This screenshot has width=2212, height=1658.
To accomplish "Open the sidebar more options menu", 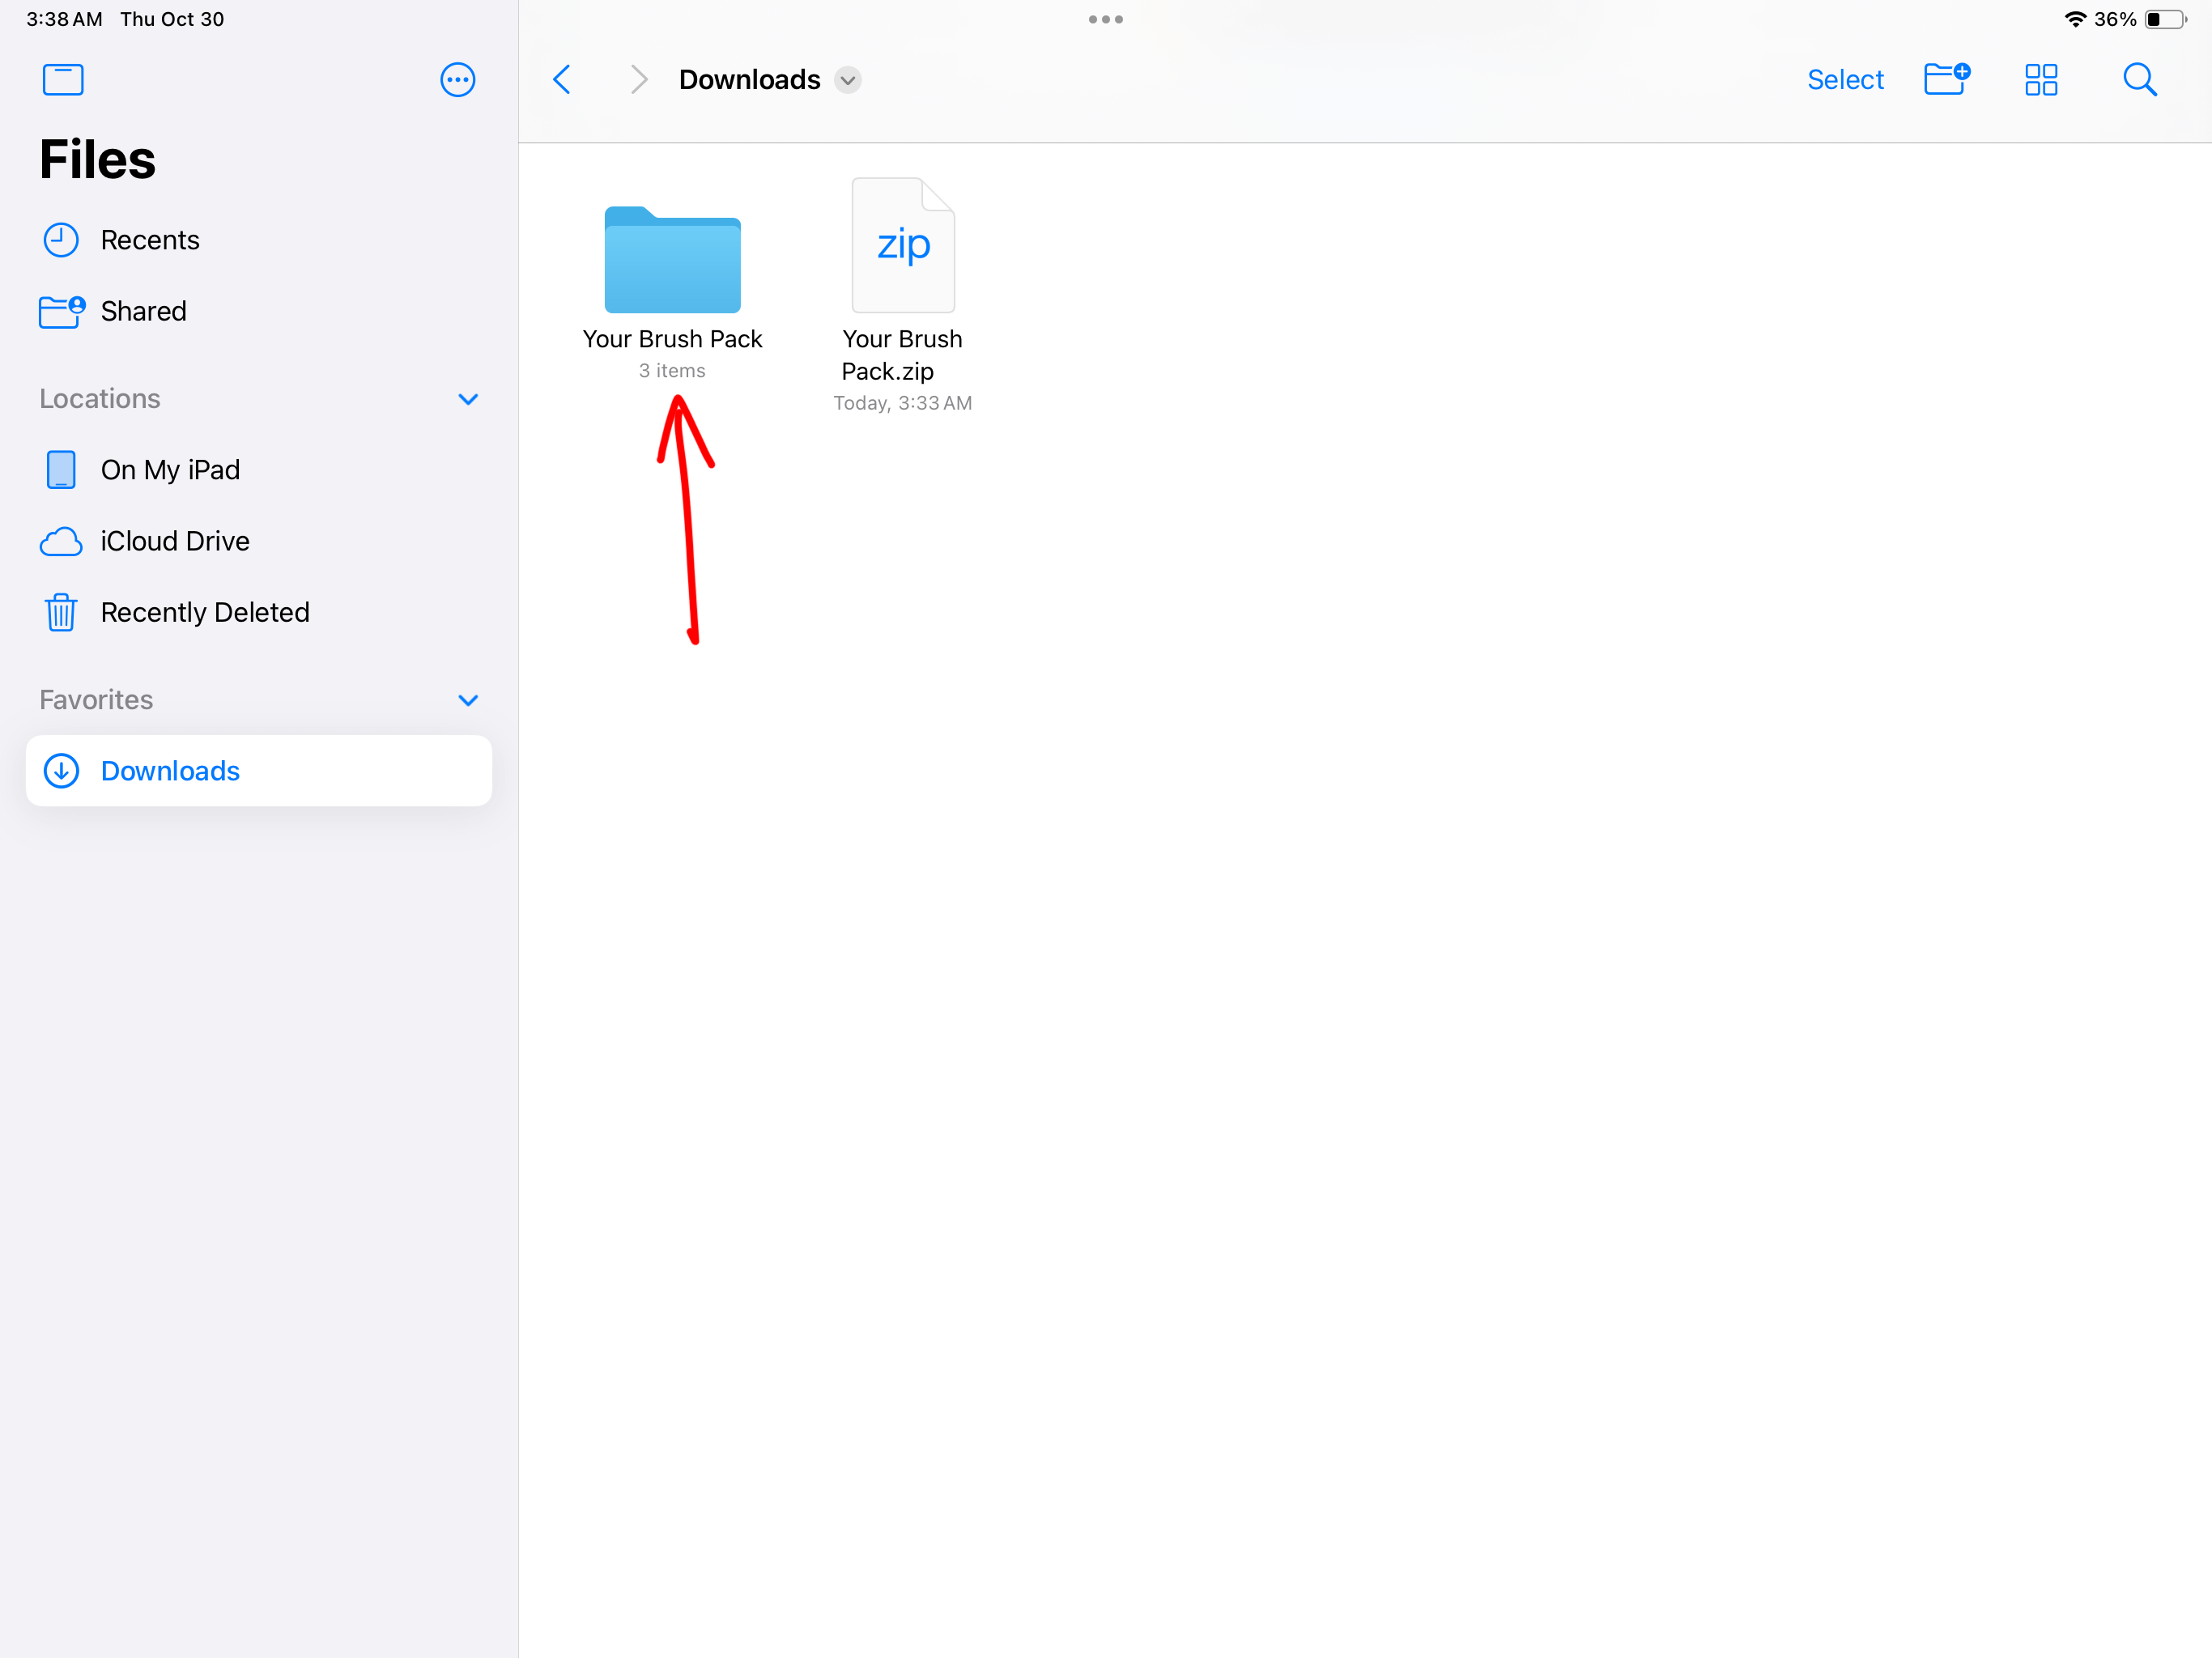I will click(457, 79).
